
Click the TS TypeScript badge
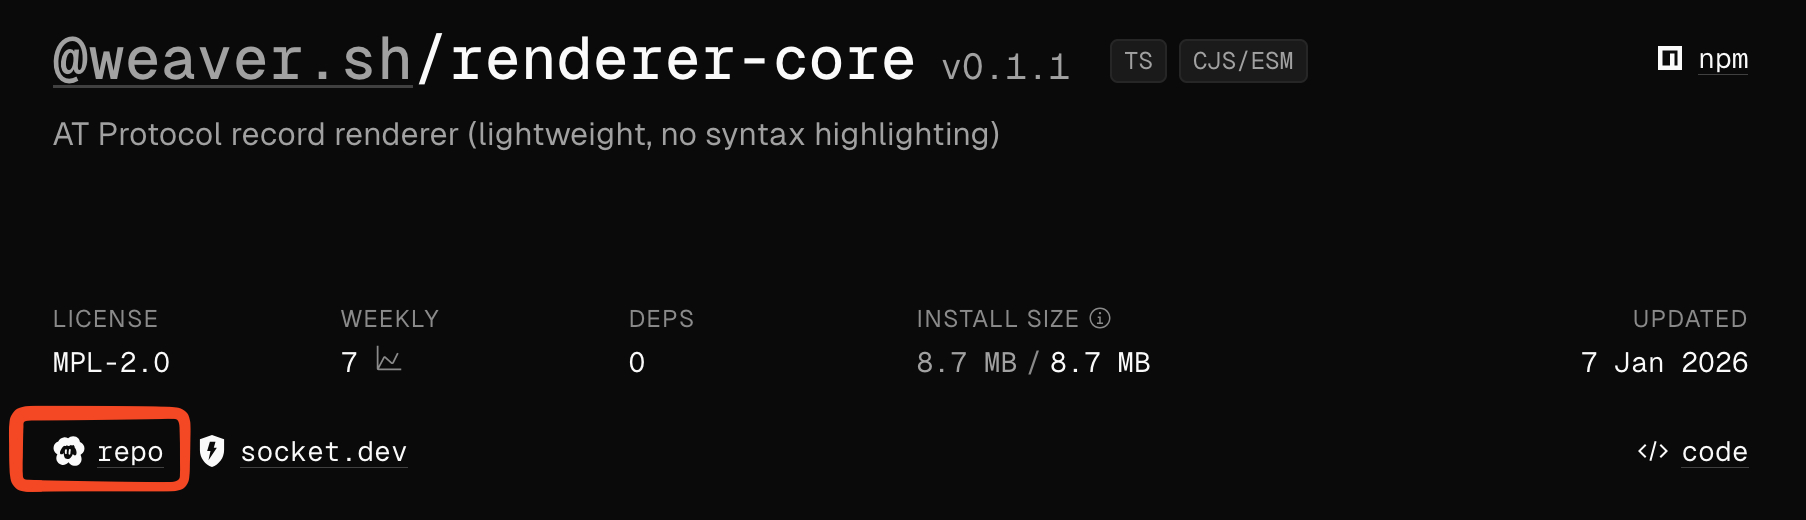pos(1138,61)
